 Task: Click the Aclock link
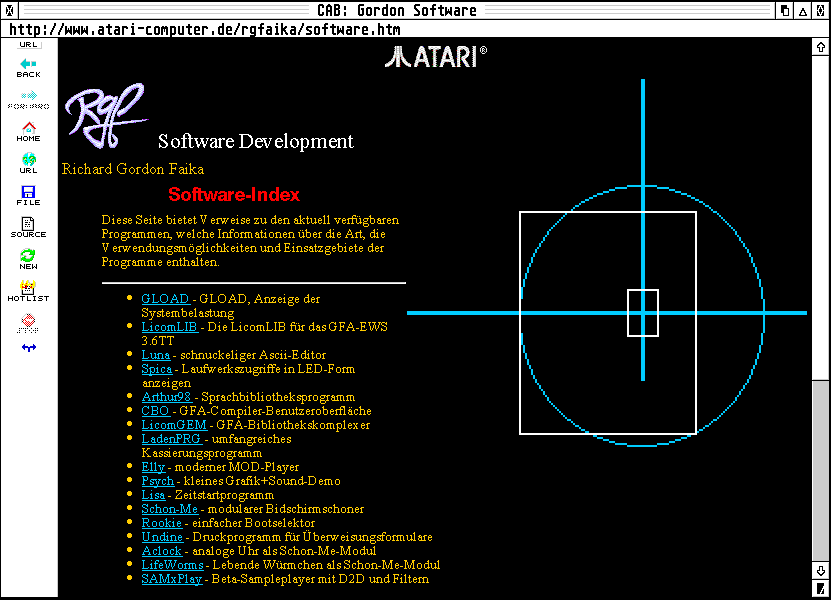[x=162, y=551]
